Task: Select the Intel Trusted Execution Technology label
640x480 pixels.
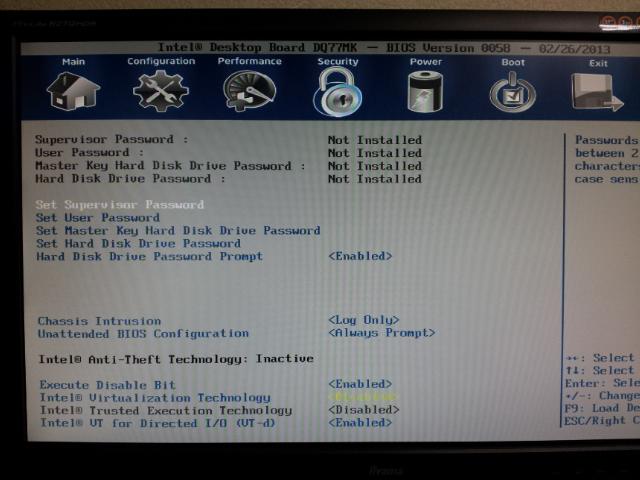Action: [x=166, y=411]
